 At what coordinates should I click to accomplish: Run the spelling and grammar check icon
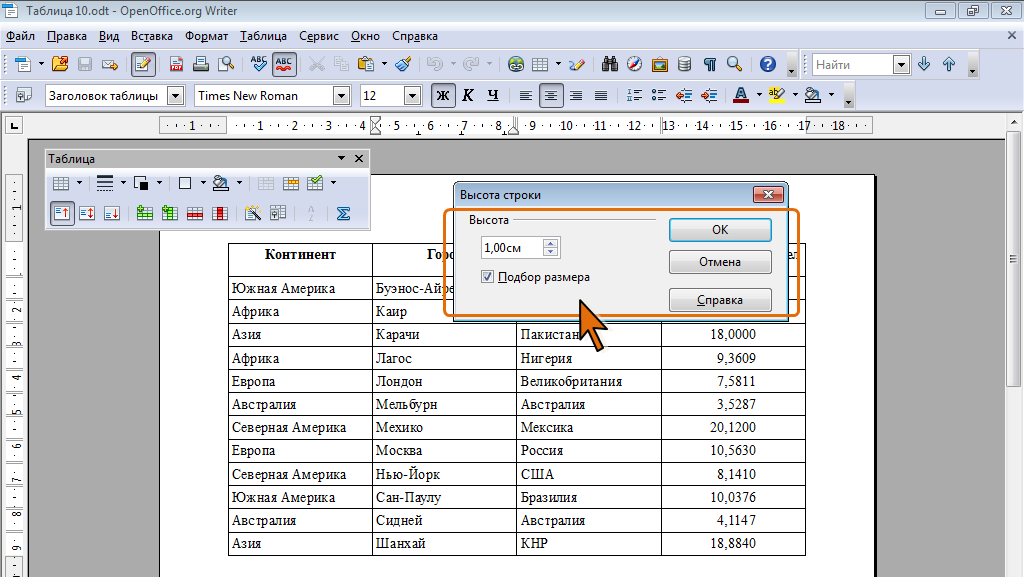coord(259,64)
